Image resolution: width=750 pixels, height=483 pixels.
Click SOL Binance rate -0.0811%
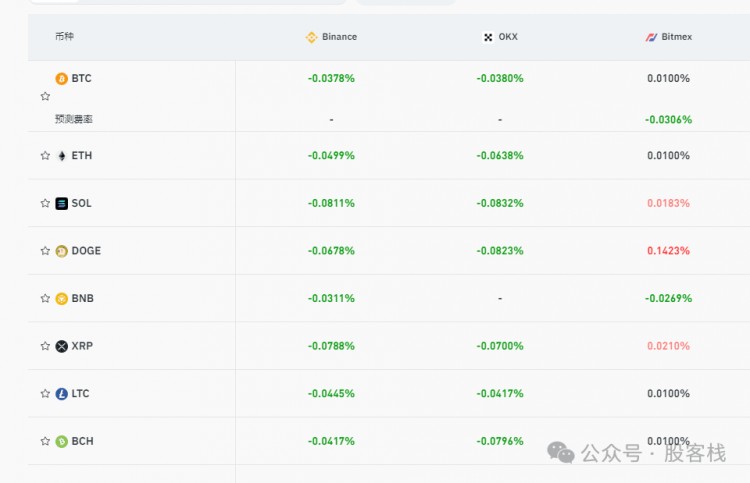331,203
